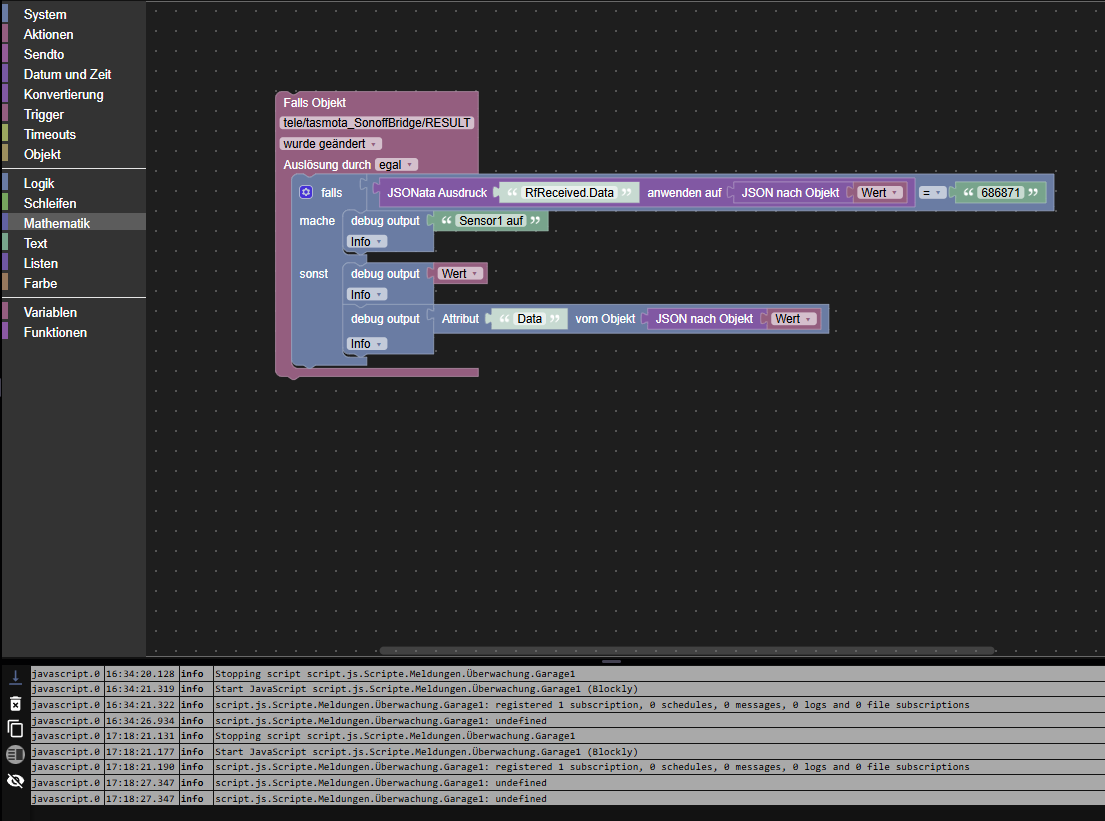Open the Timeouts toolbox category
Screen dimensions: 1105x821
coord(73,135)
